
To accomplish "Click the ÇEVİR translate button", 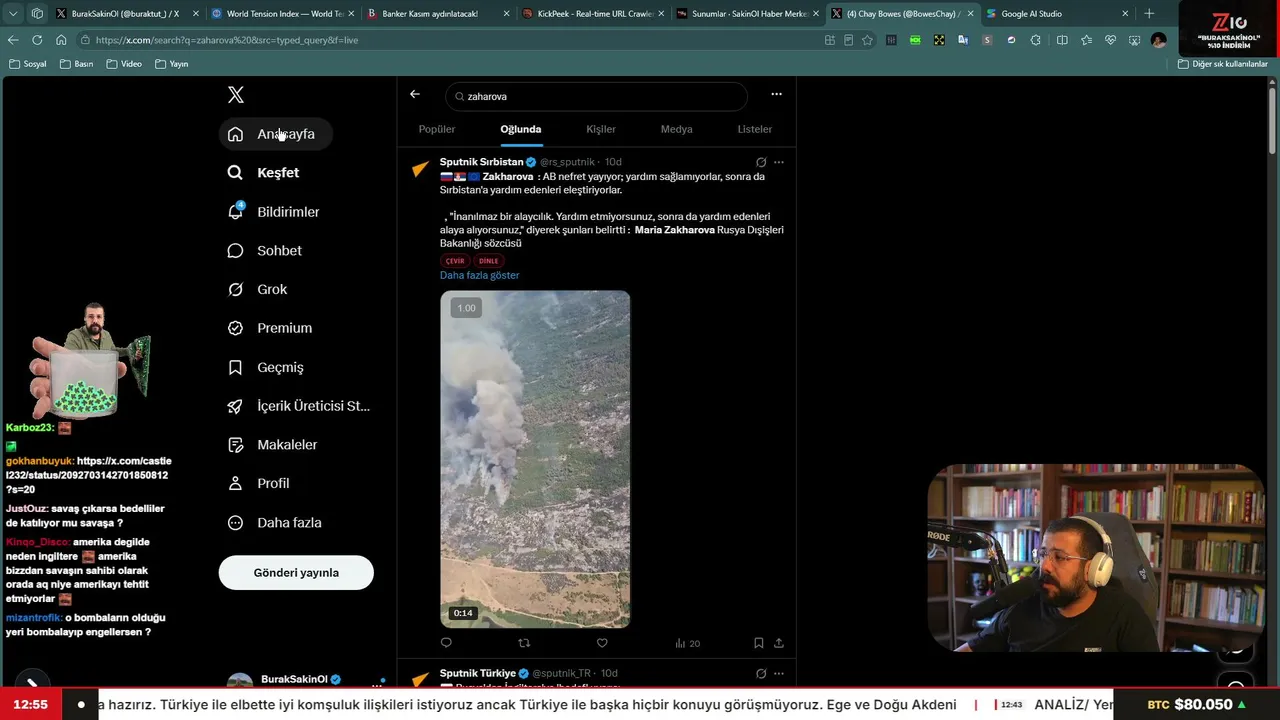I will point(455,261).
